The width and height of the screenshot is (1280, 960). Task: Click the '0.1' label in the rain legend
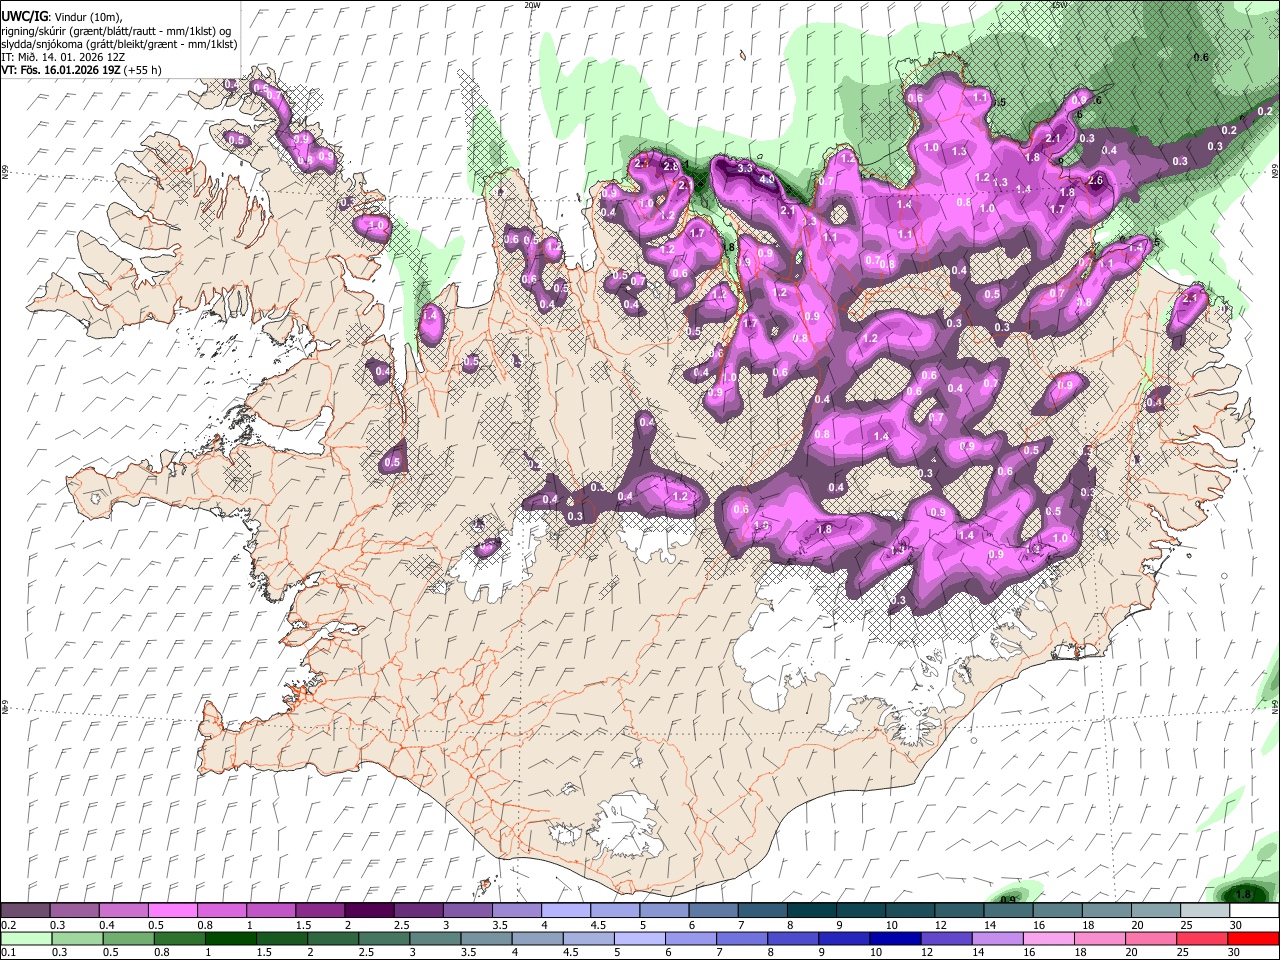coord(8,952)
